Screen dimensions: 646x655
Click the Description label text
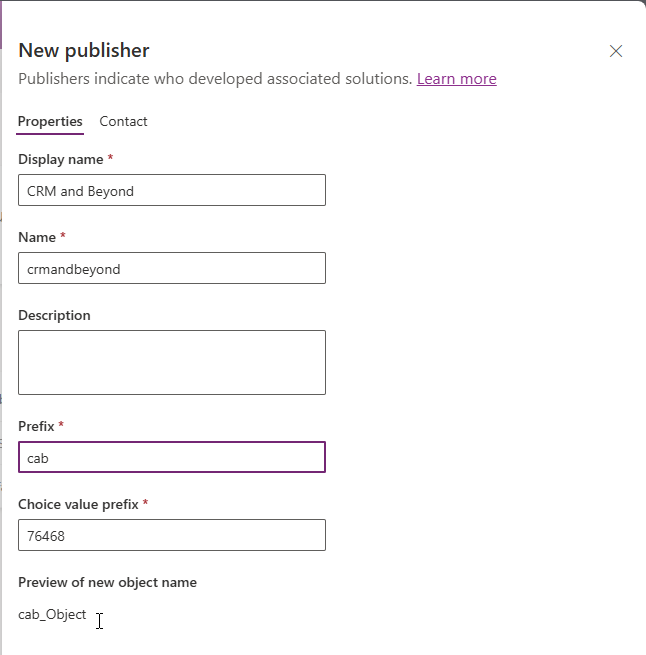[54, 315]
